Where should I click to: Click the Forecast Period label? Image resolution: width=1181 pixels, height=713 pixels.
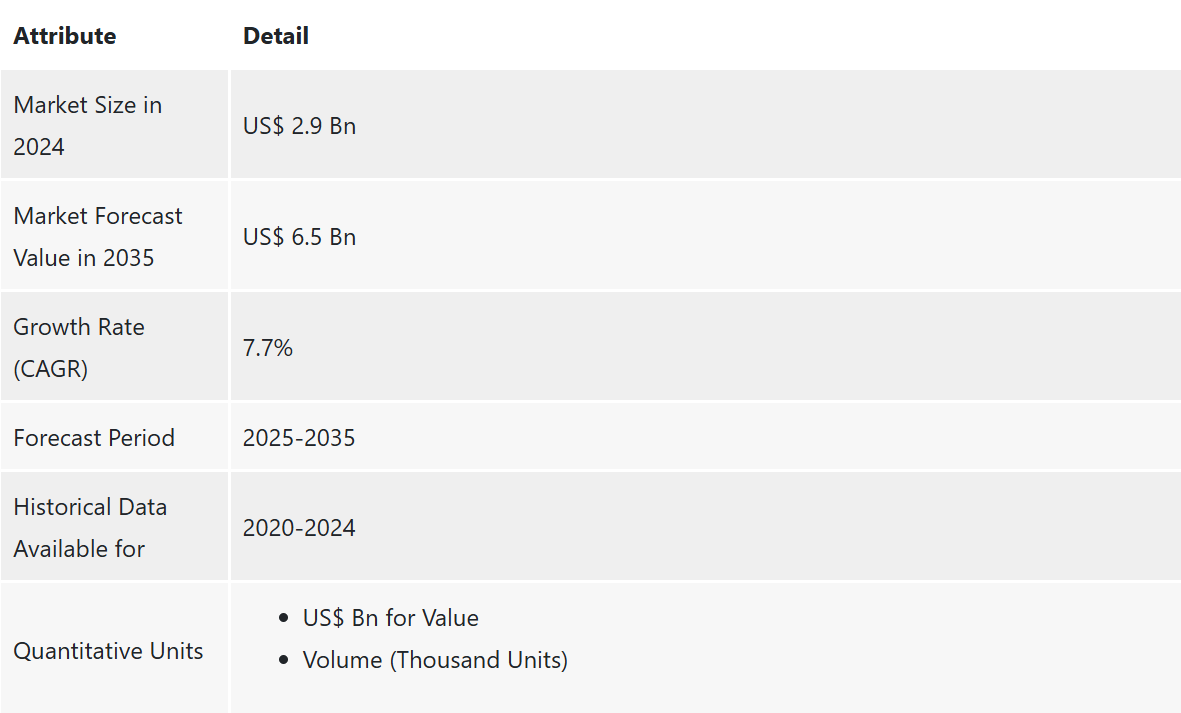coord(94,437)
